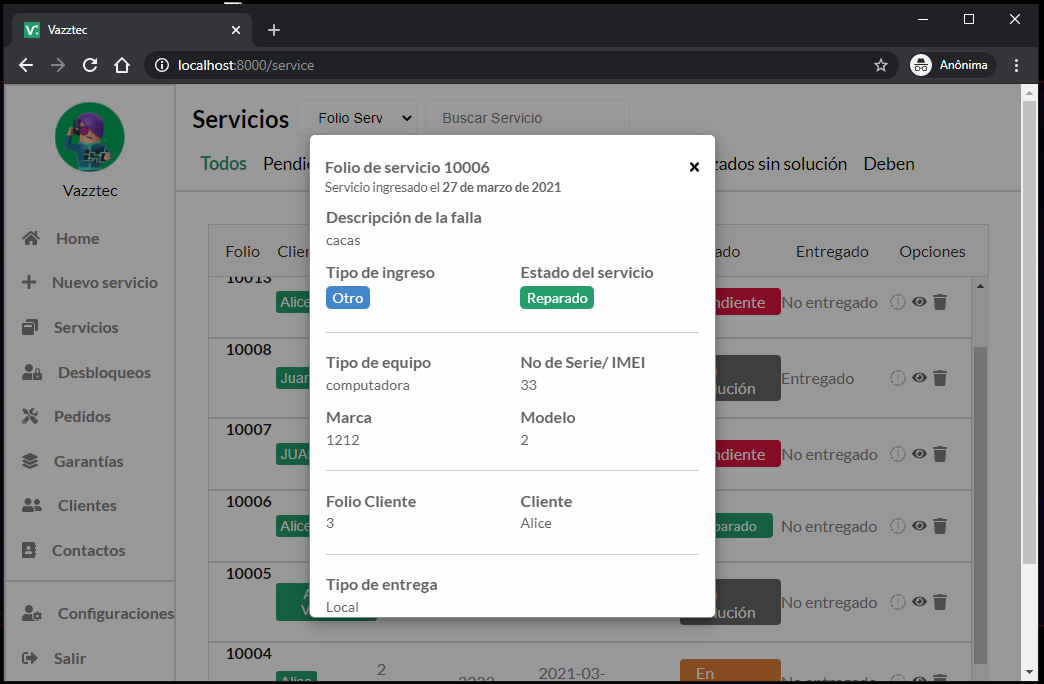Image resolution: width=1044 pixels, height=684 pixels.
Task: Click the browser home button
Action: (x=122, y=65)
